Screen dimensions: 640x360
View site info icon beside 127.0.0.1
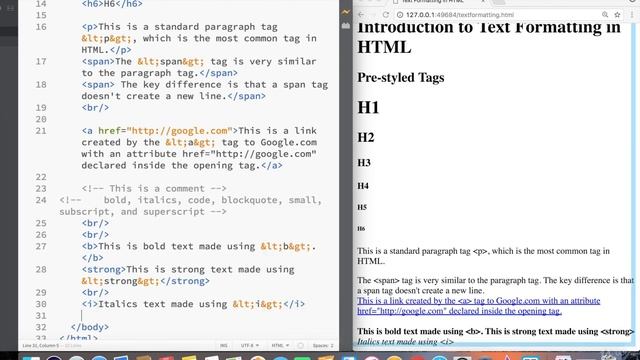click(400, 15)
